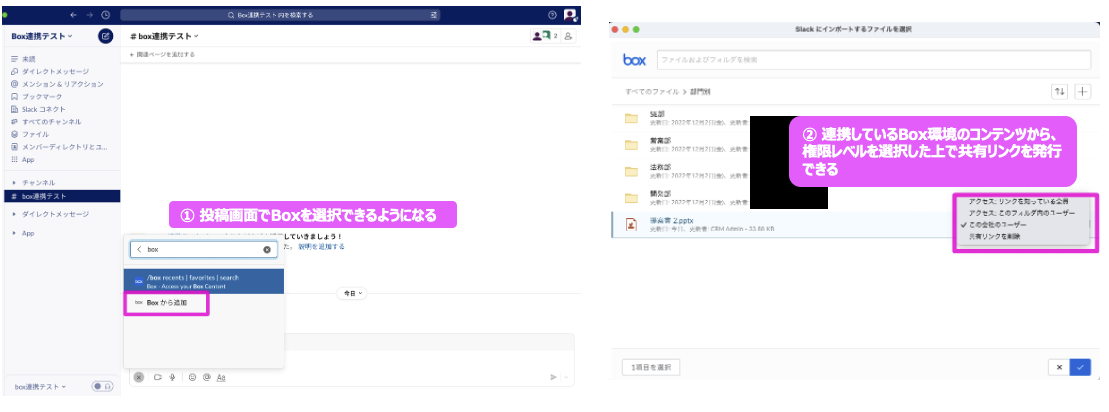Image resolution: width=1109 pixels, height=412 pixels.
Task: Choose アクセス: このフォルダ内のユーザー
Action: point(1021,213)
